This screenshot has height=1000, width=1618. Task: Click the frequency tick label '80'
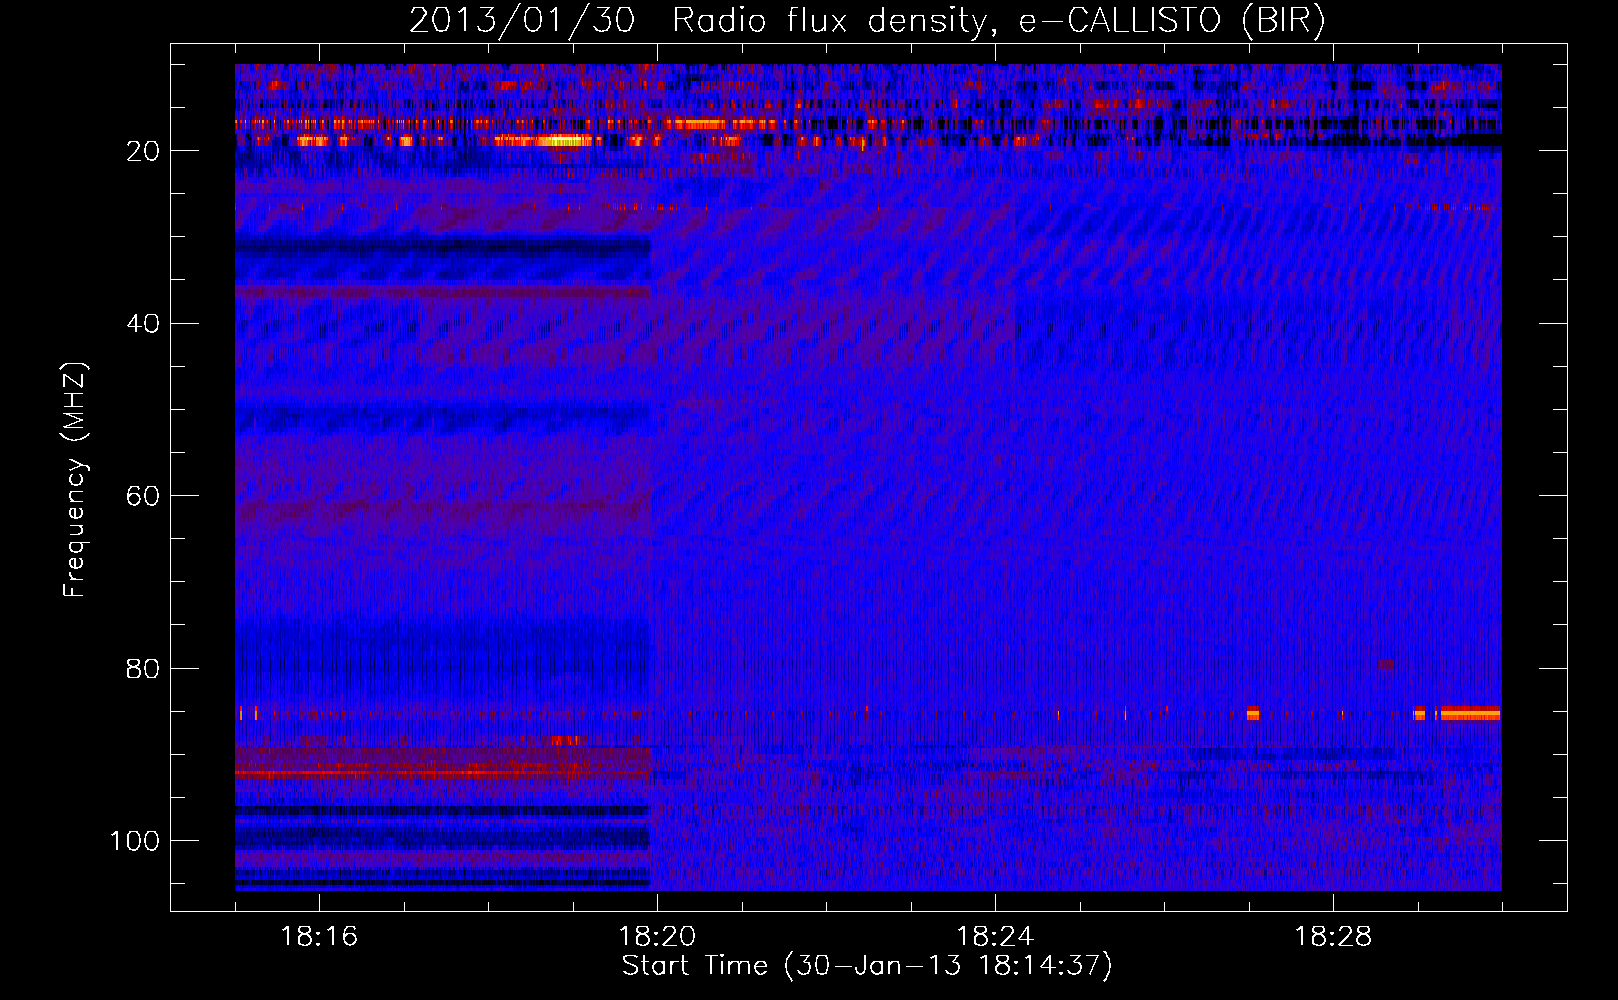(143, 669)
